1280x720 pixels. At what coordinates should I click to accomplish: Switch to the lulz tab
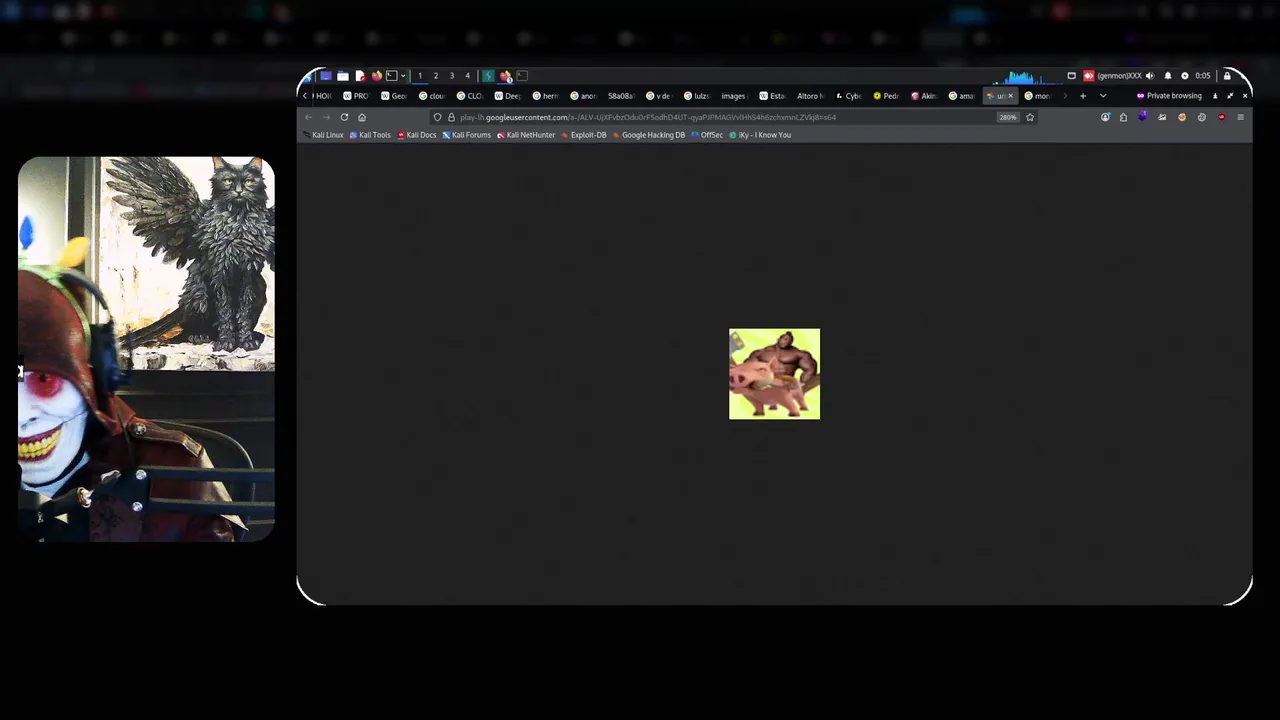(x=698, y=96)
